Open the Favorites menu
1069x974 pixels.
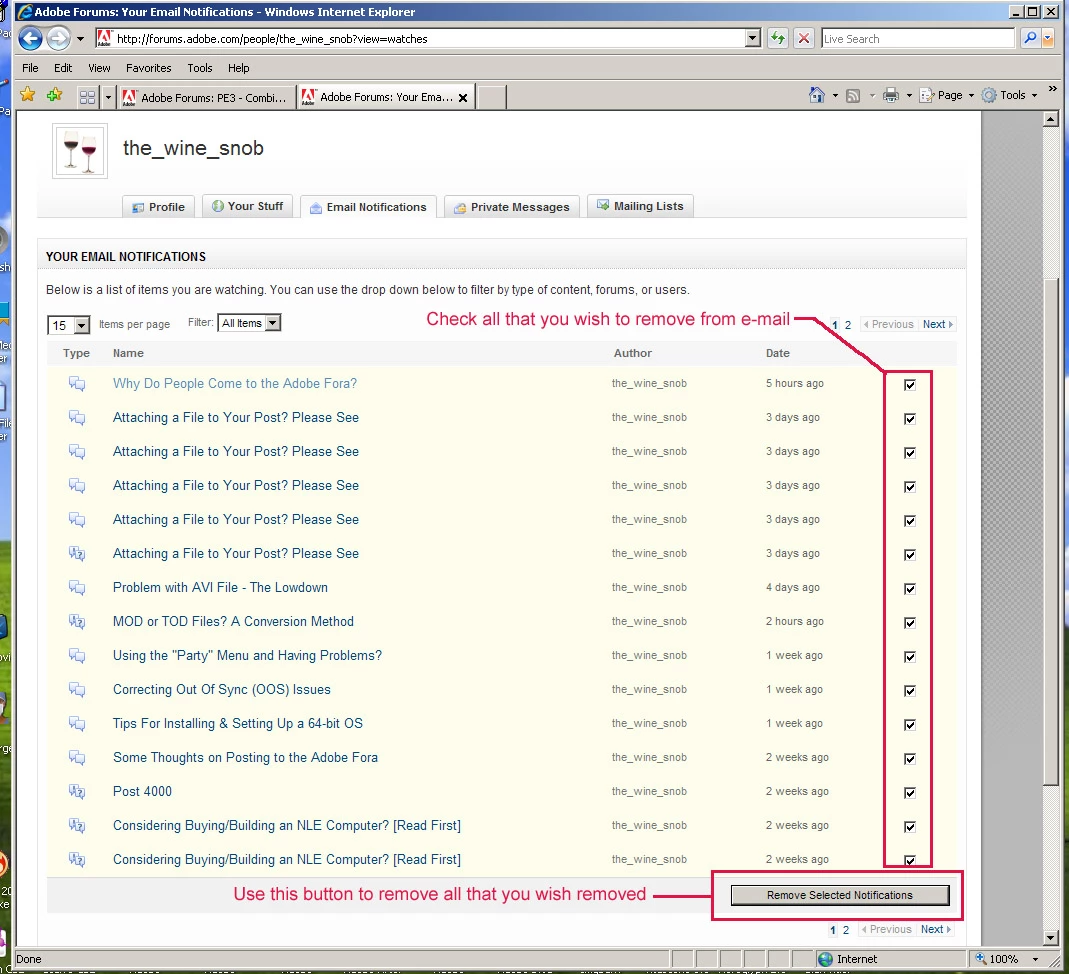pos(149,68)
